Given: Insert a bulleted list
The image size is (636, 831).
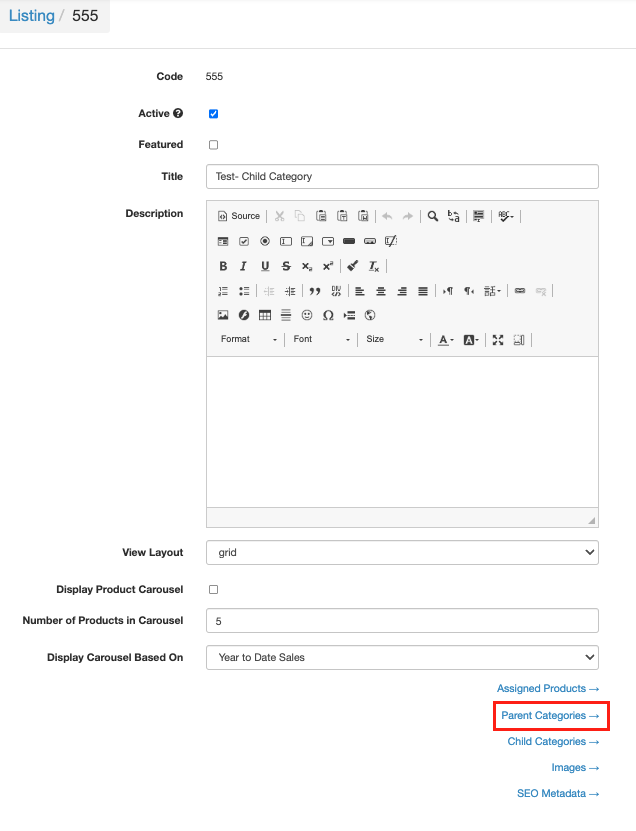Looking at the screenshot, I should coord(244,291).
